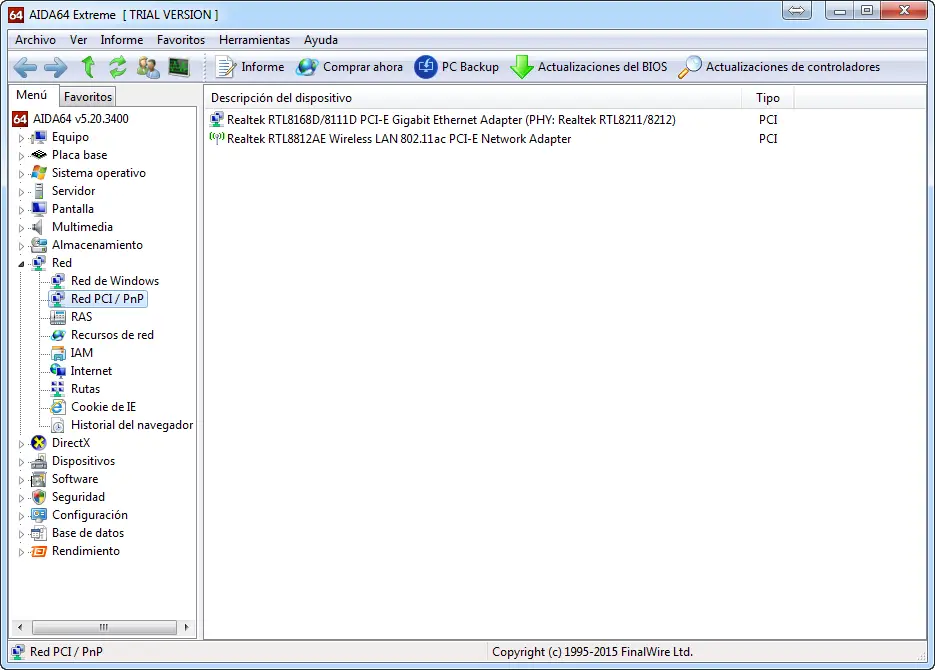Click the network icon of RTL8168D adapter
935x670 pixels.
[217, 119]
